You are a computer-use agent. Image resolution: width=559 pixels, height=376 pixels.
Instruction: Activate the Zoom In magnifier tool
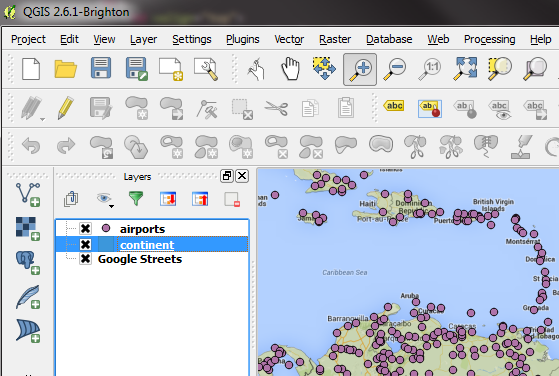point(360,69)
